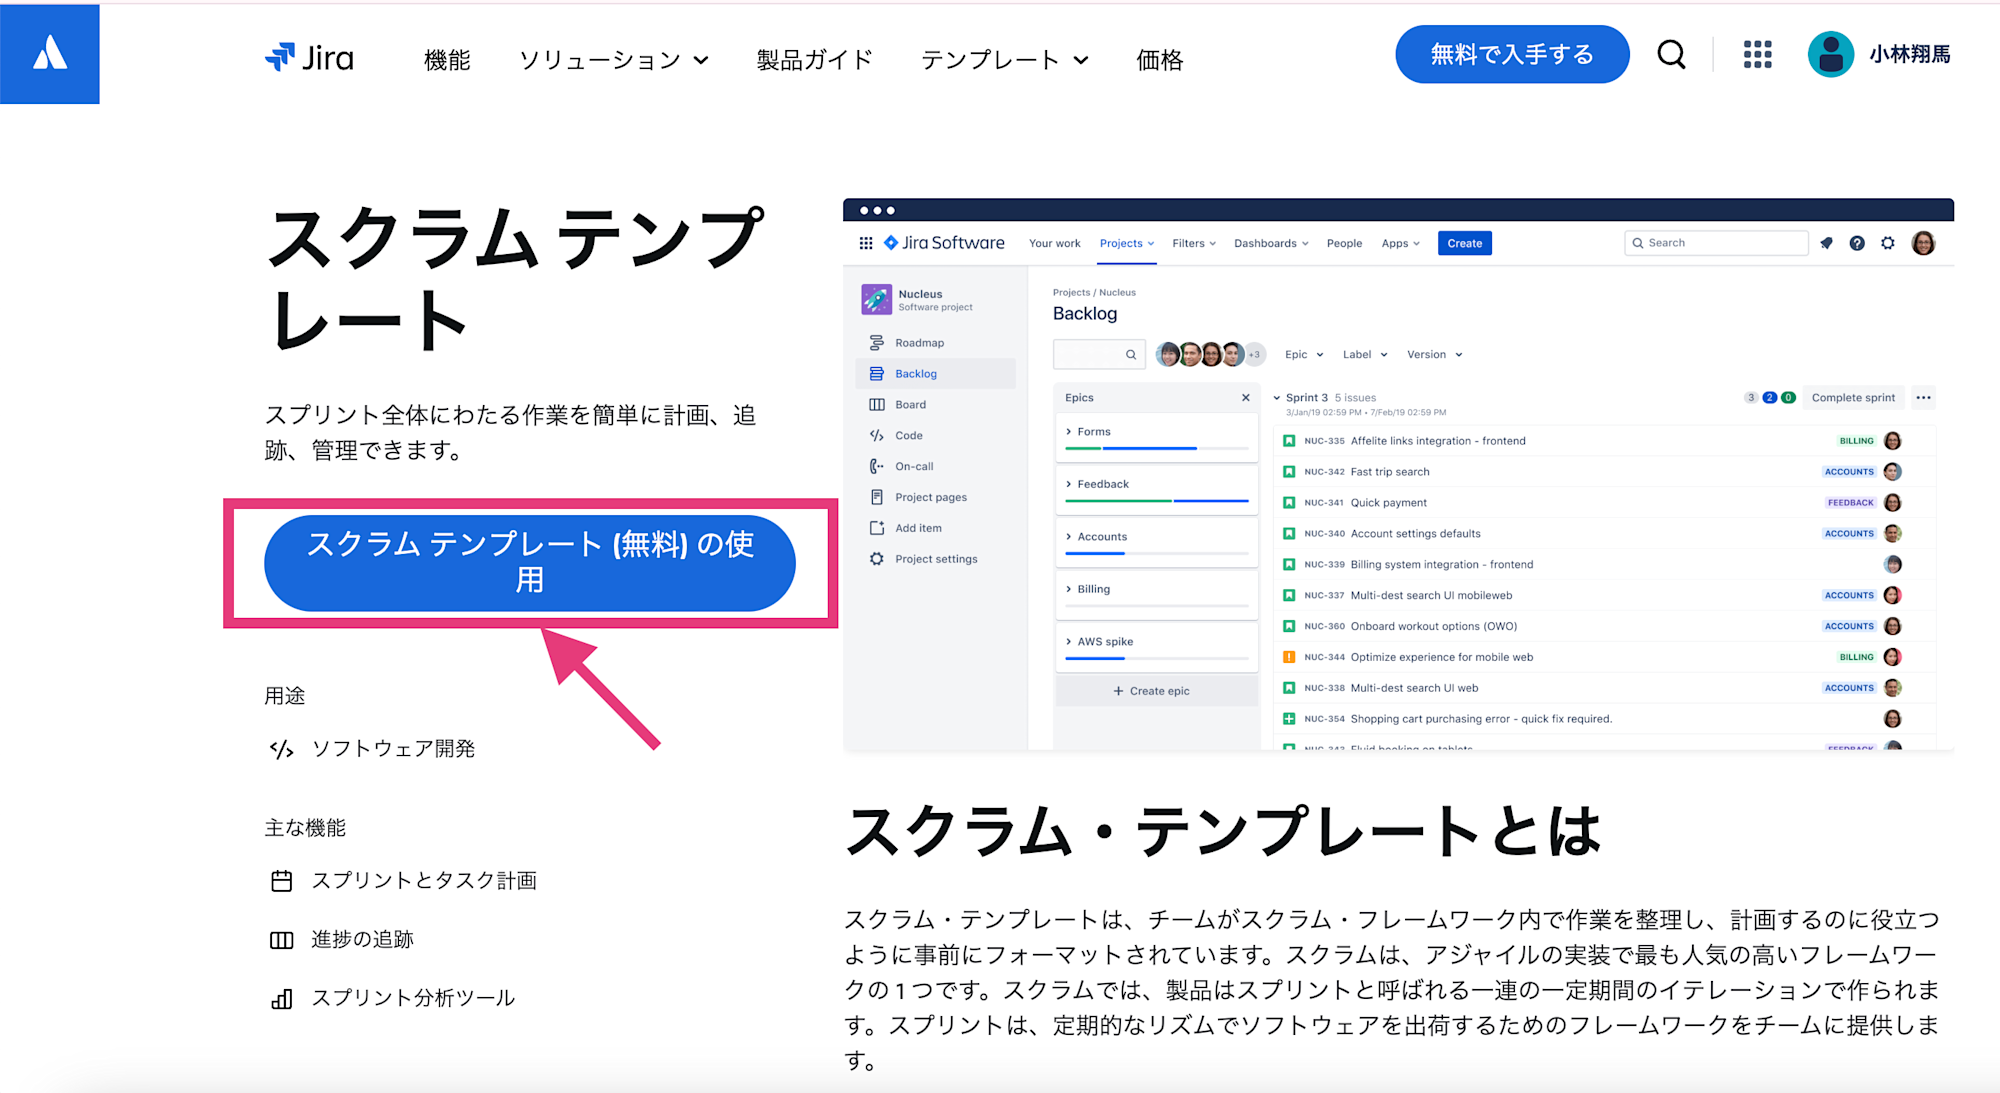Click the profile avatar in preview header
The image size is (2000, 1093).
pos(1923,243)
